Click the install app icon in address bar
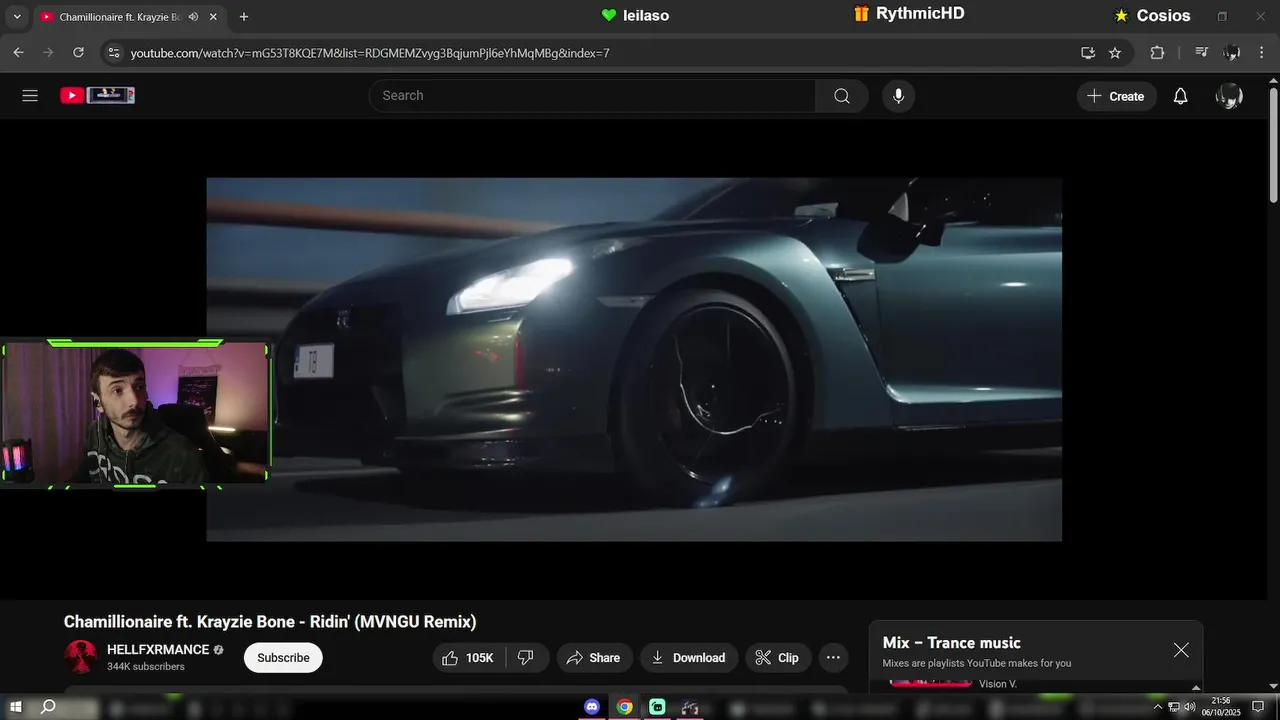 coord(1088,52)
